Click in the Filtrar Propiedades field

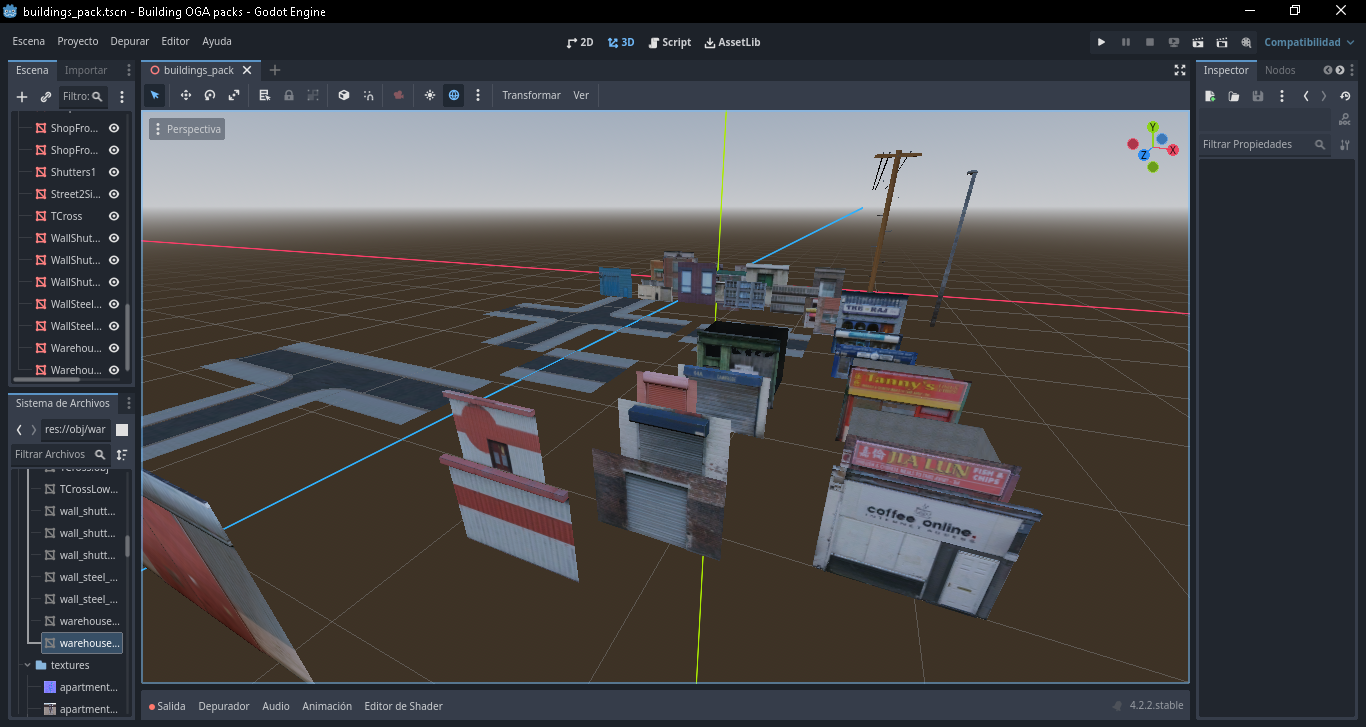(1265, 144)
